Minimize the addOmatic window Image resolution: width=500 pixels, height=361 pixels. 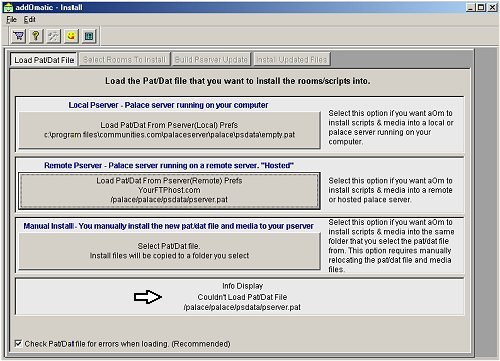click(470, 7)
